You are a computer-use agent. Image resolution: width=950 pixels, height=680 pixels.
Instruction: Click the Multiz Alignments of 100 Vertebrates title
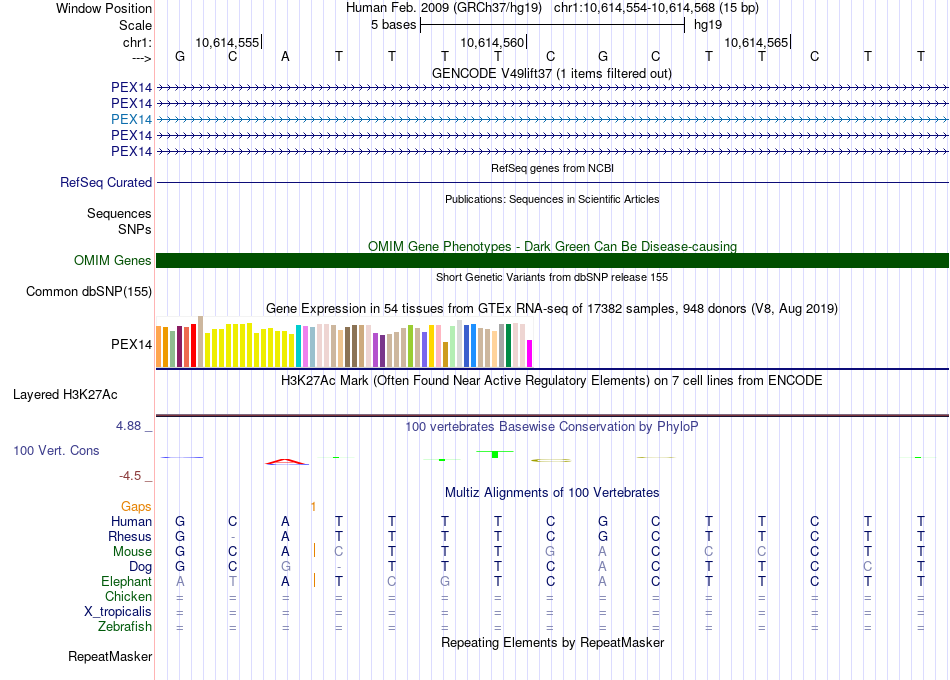551,493
